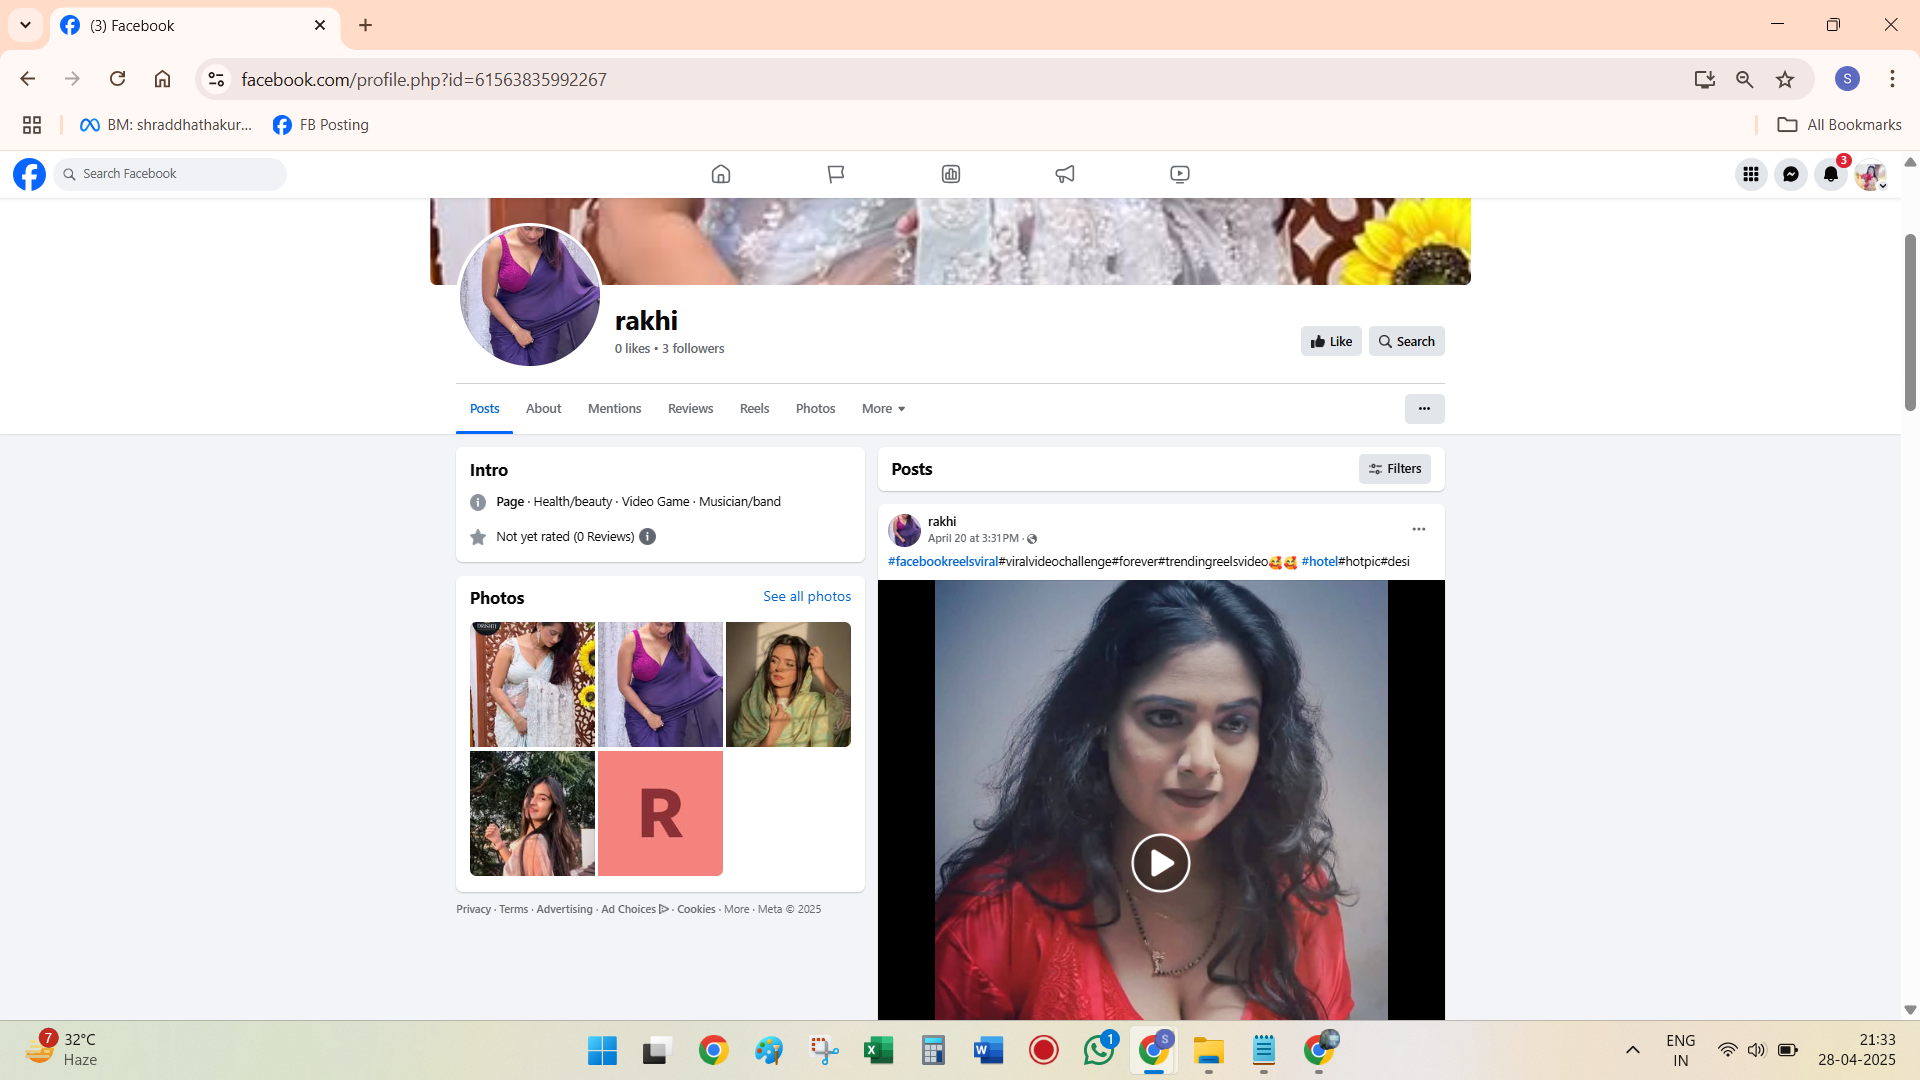The height and width of the screenshot is (1080, 1920).
Task: Click the page Search button
Action: point(1406,341)
